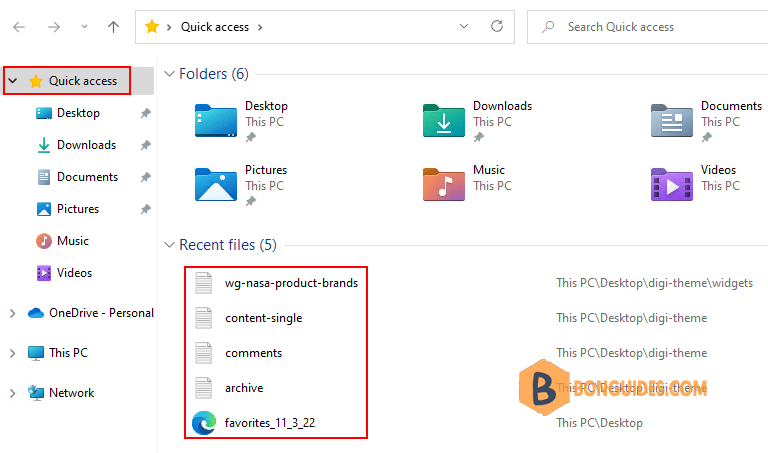Expand the Network tree node
Screen dimensions: 768x453
click(12, 393)
